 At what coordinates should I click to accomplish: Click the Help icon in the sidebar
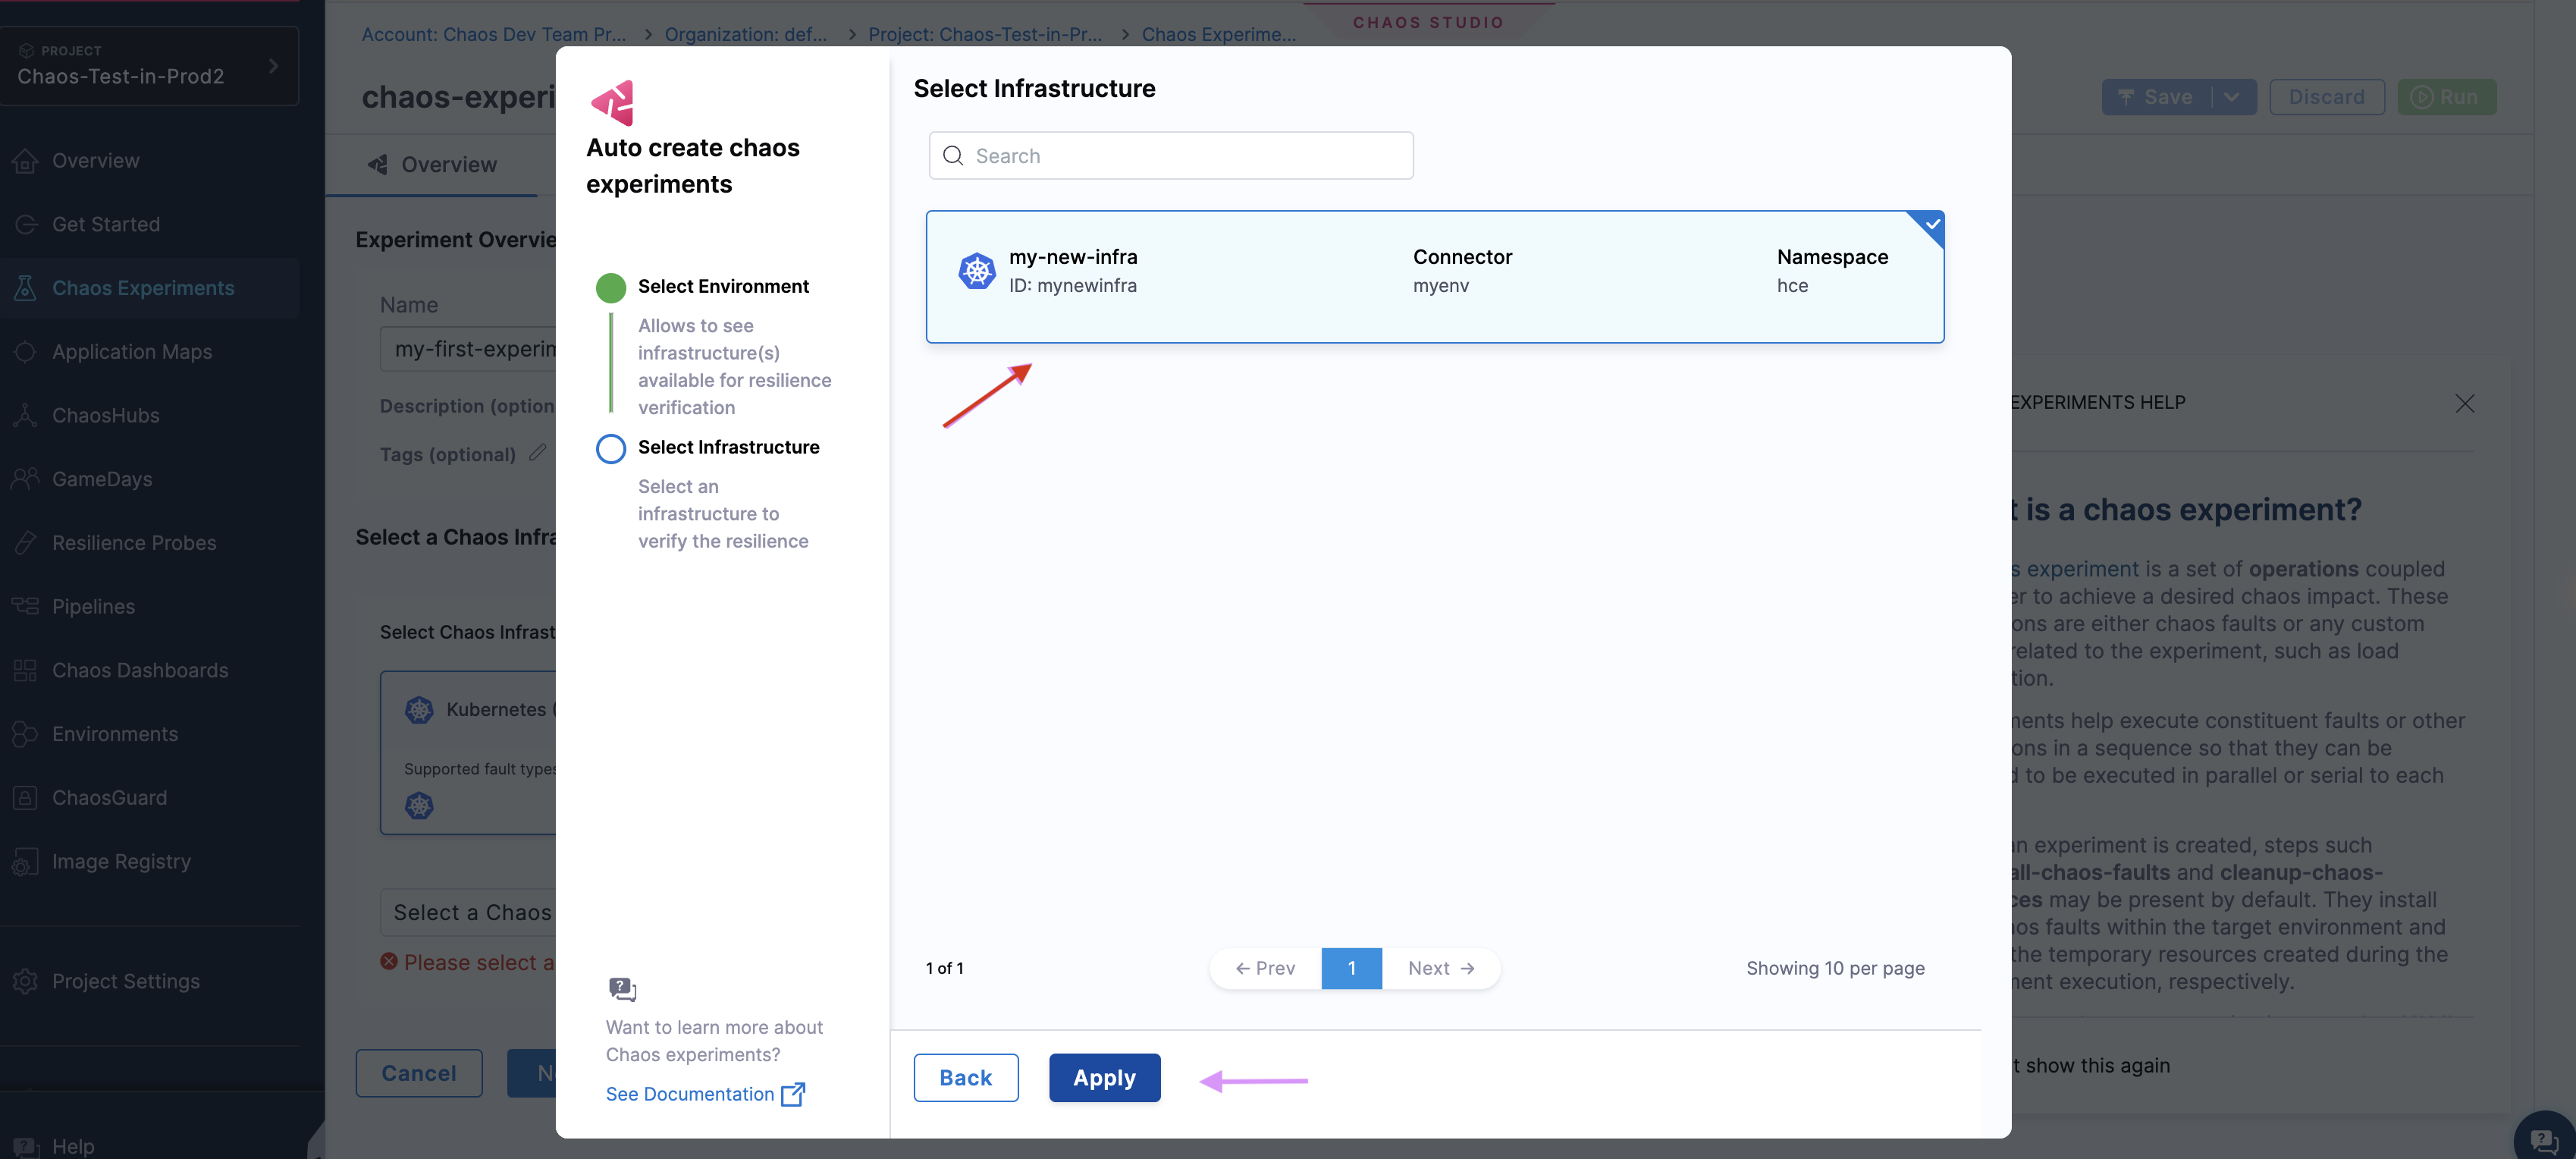[25, 1146]
